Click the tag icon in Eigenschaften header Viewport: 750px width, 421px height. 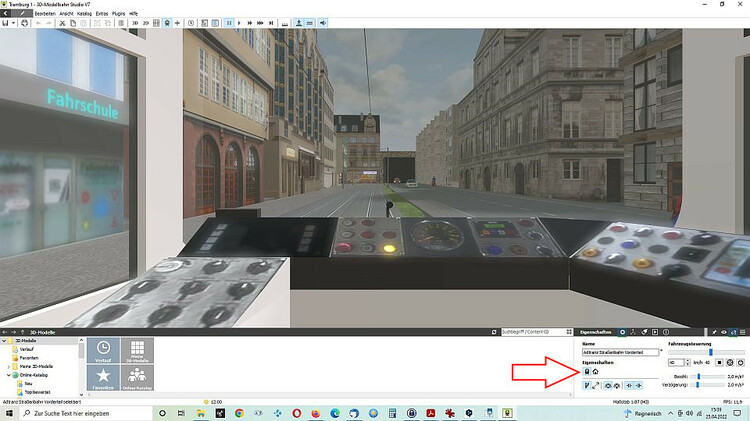coord(644,332)
